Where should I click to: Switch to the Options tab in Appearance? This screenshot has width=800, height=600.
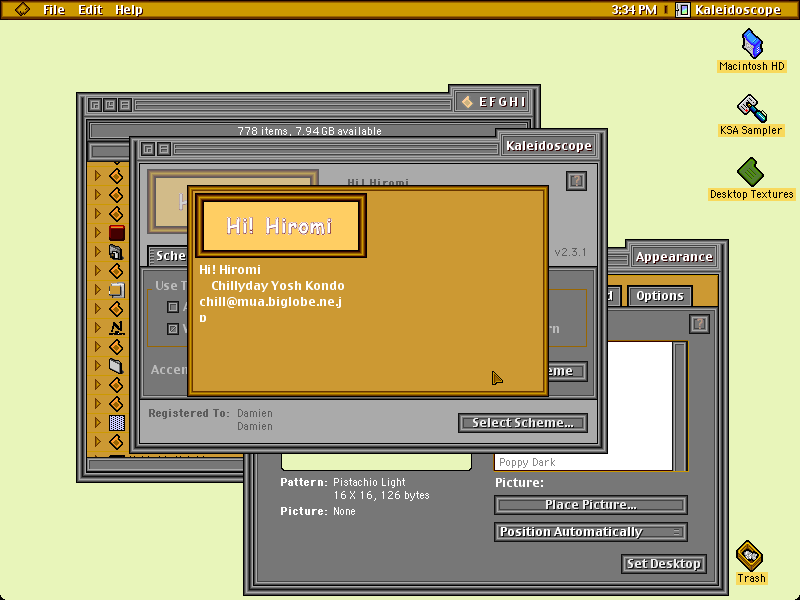(x=660, y=296)
